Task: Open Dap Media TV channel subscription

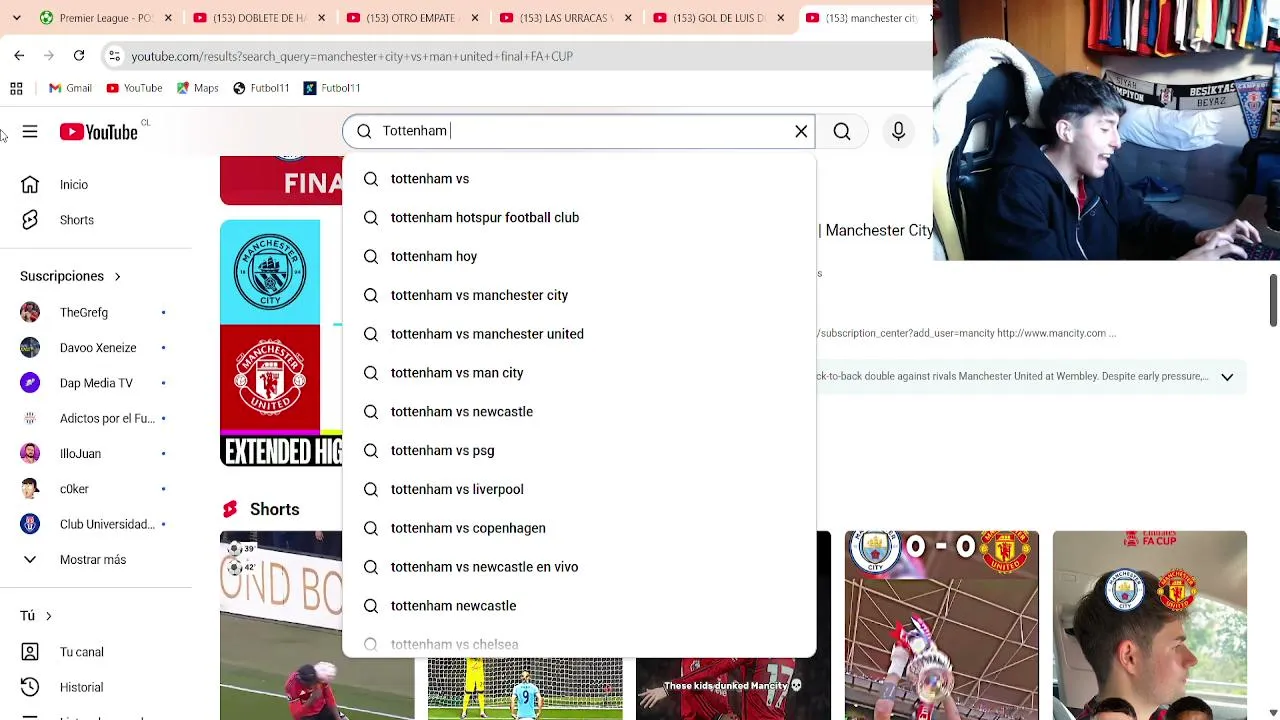Action: tap(97, 383)
